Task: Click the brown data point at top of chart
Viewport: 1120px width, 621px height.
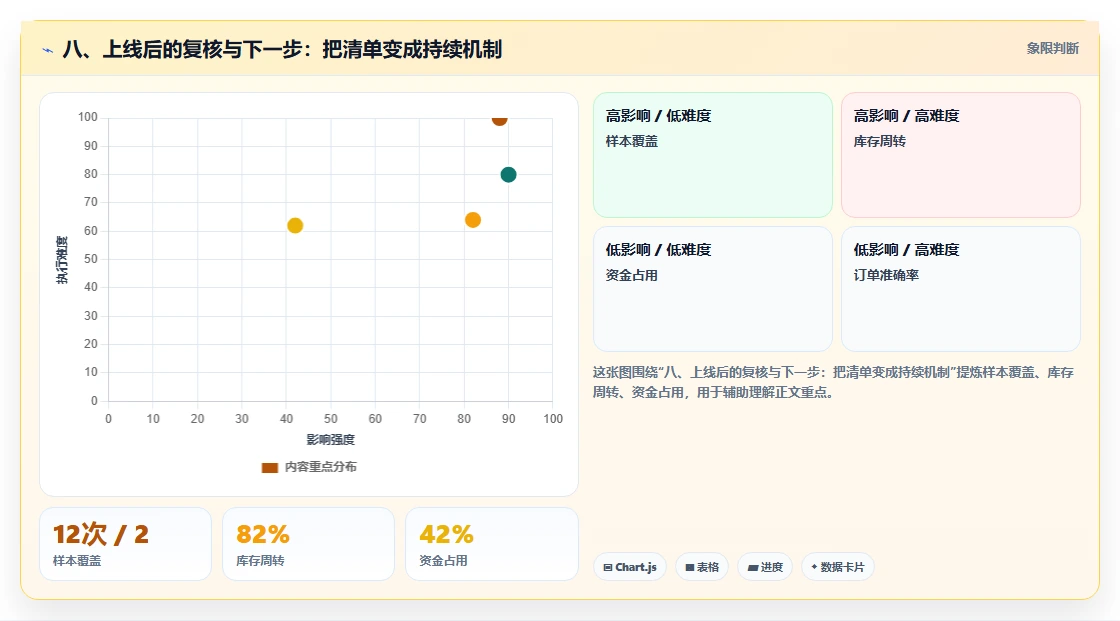Action: pyautogui.click(x=499, y=119)
